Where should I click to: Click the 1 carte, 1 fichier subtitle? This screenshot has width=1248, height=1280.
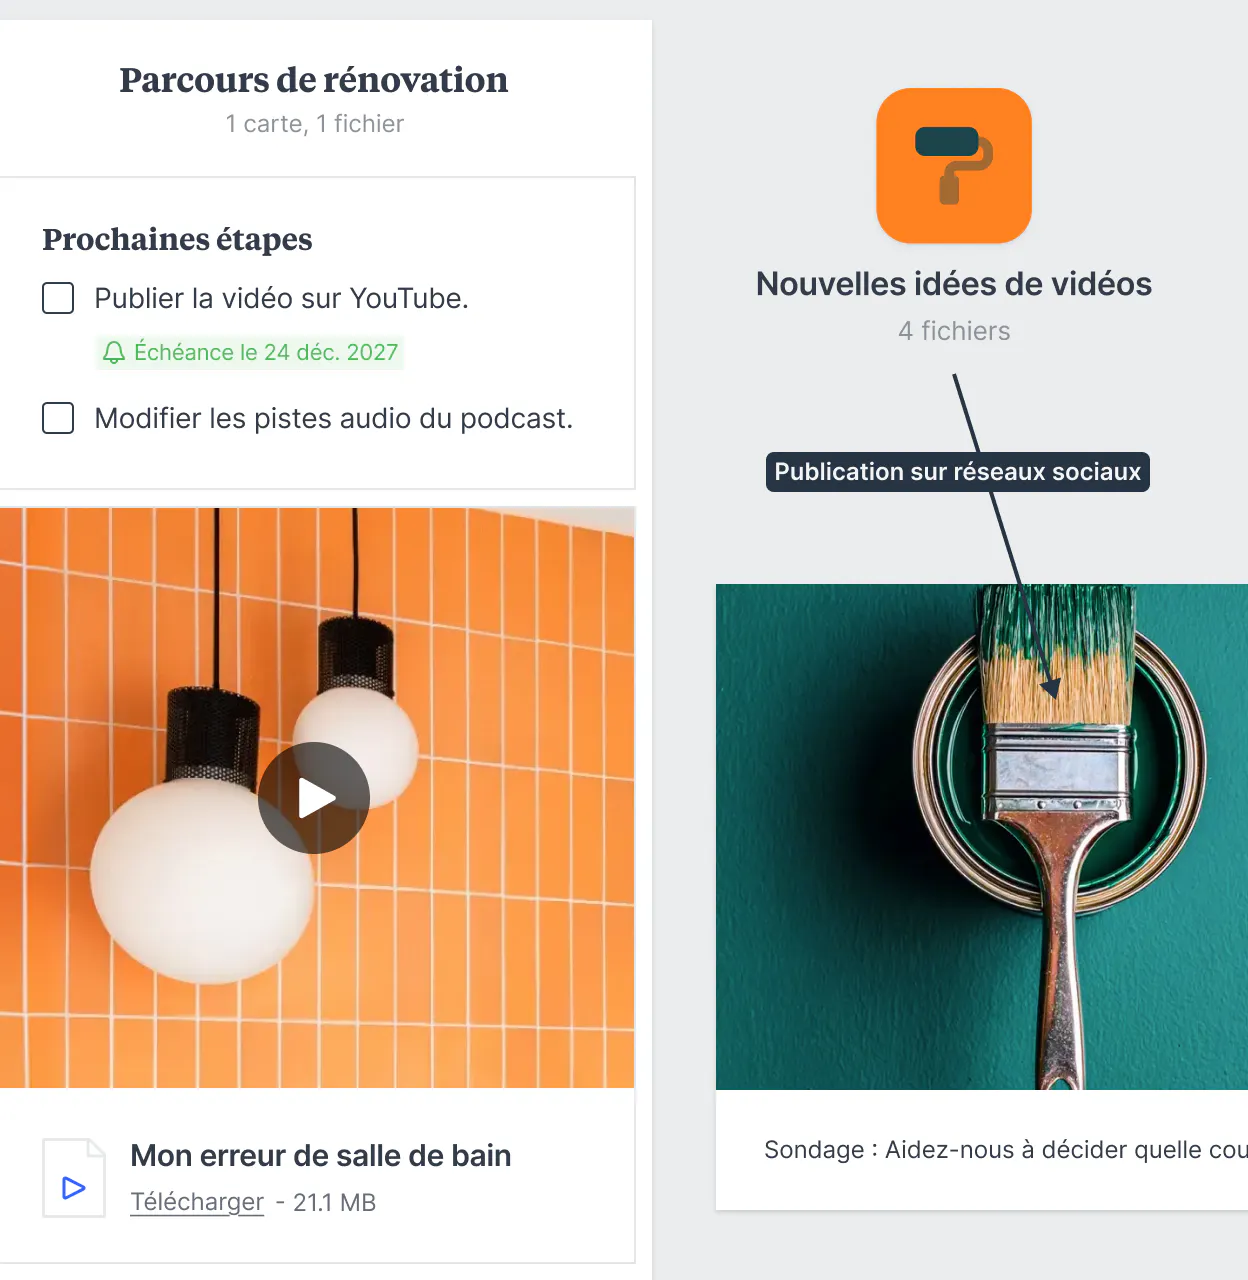pos(315,124)
